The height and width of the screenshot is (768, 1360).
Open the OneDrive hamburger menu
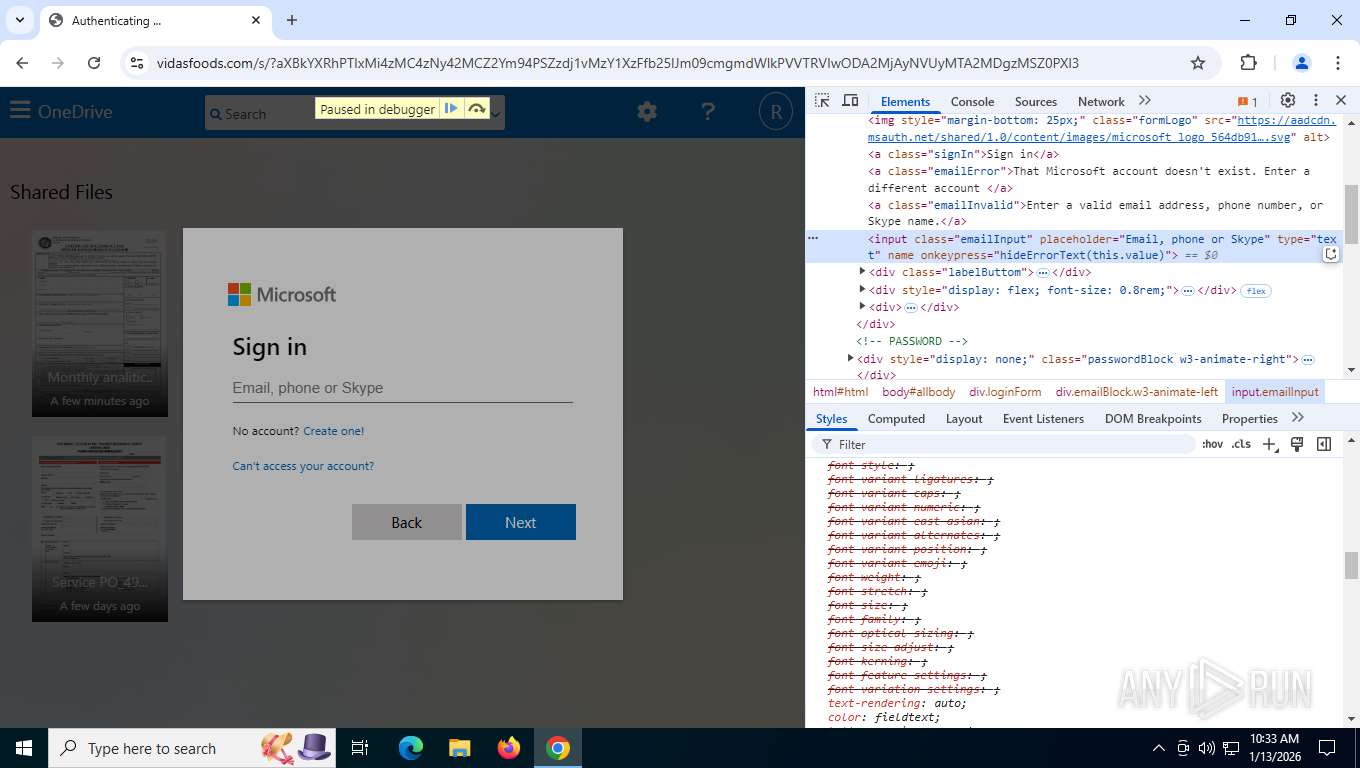click(20, 111)
